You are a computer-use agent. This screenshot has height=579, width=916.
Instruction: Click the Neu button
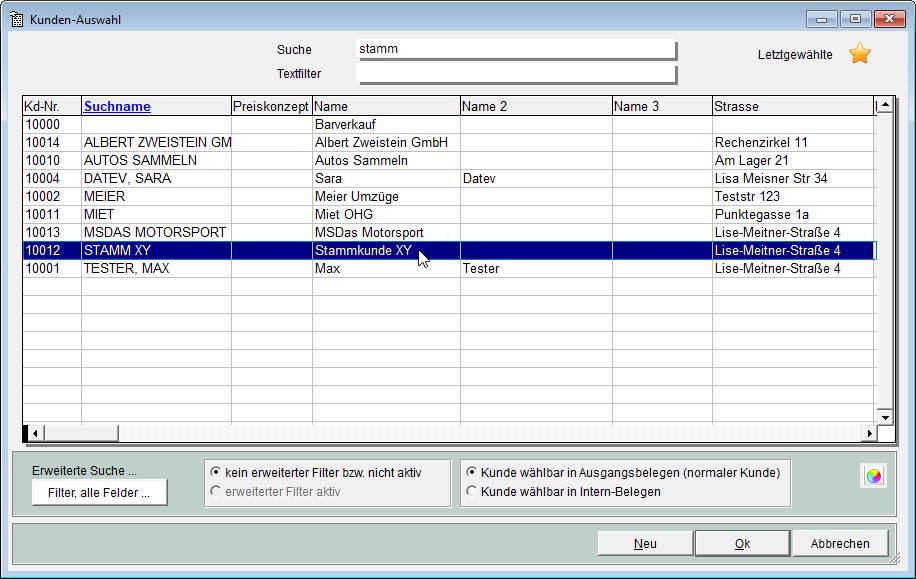645,543
